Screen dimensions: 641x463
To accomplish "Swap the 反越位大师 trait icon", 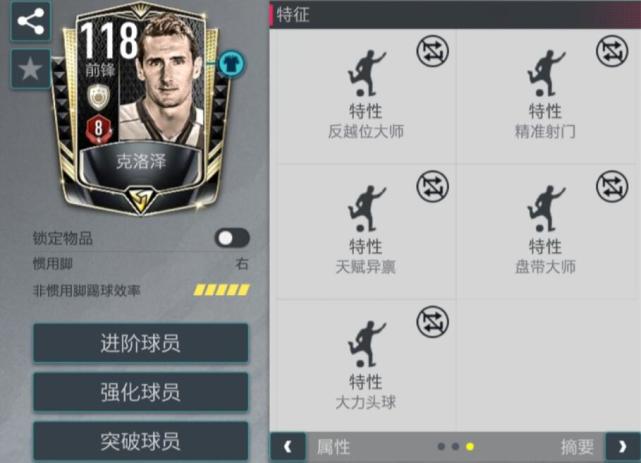I will [x=433, y=51].
